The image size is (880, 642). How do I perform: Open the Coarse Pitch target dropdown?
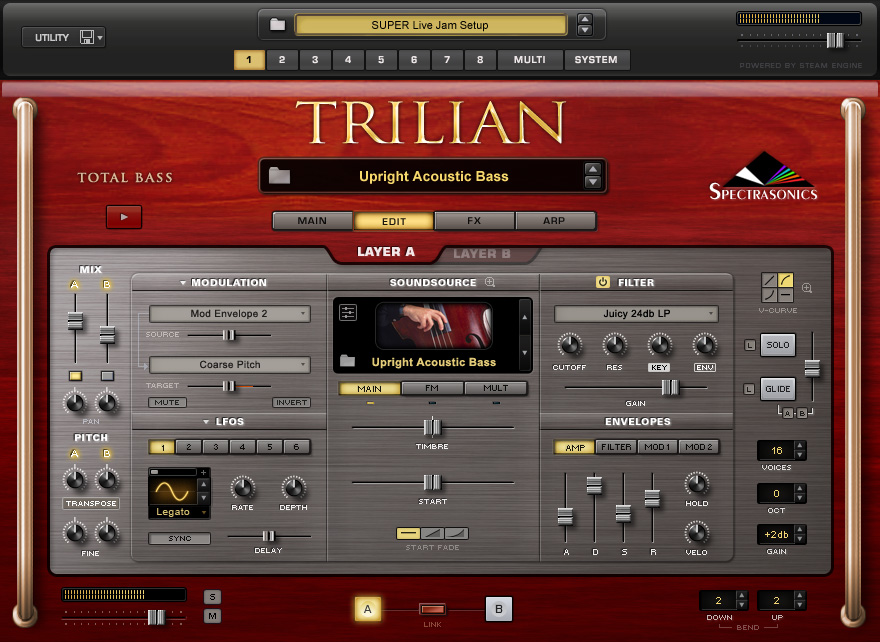pos(229,365)
